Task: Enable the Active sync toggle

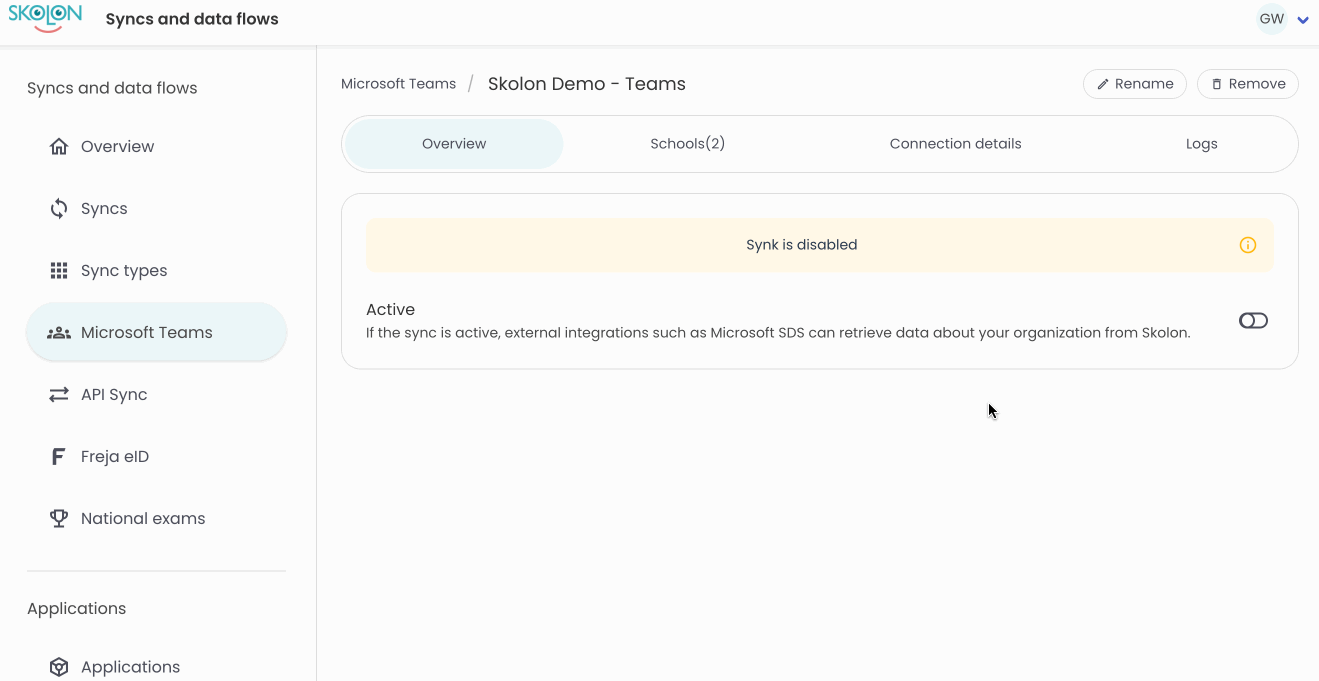Action: pos(1252,321)
